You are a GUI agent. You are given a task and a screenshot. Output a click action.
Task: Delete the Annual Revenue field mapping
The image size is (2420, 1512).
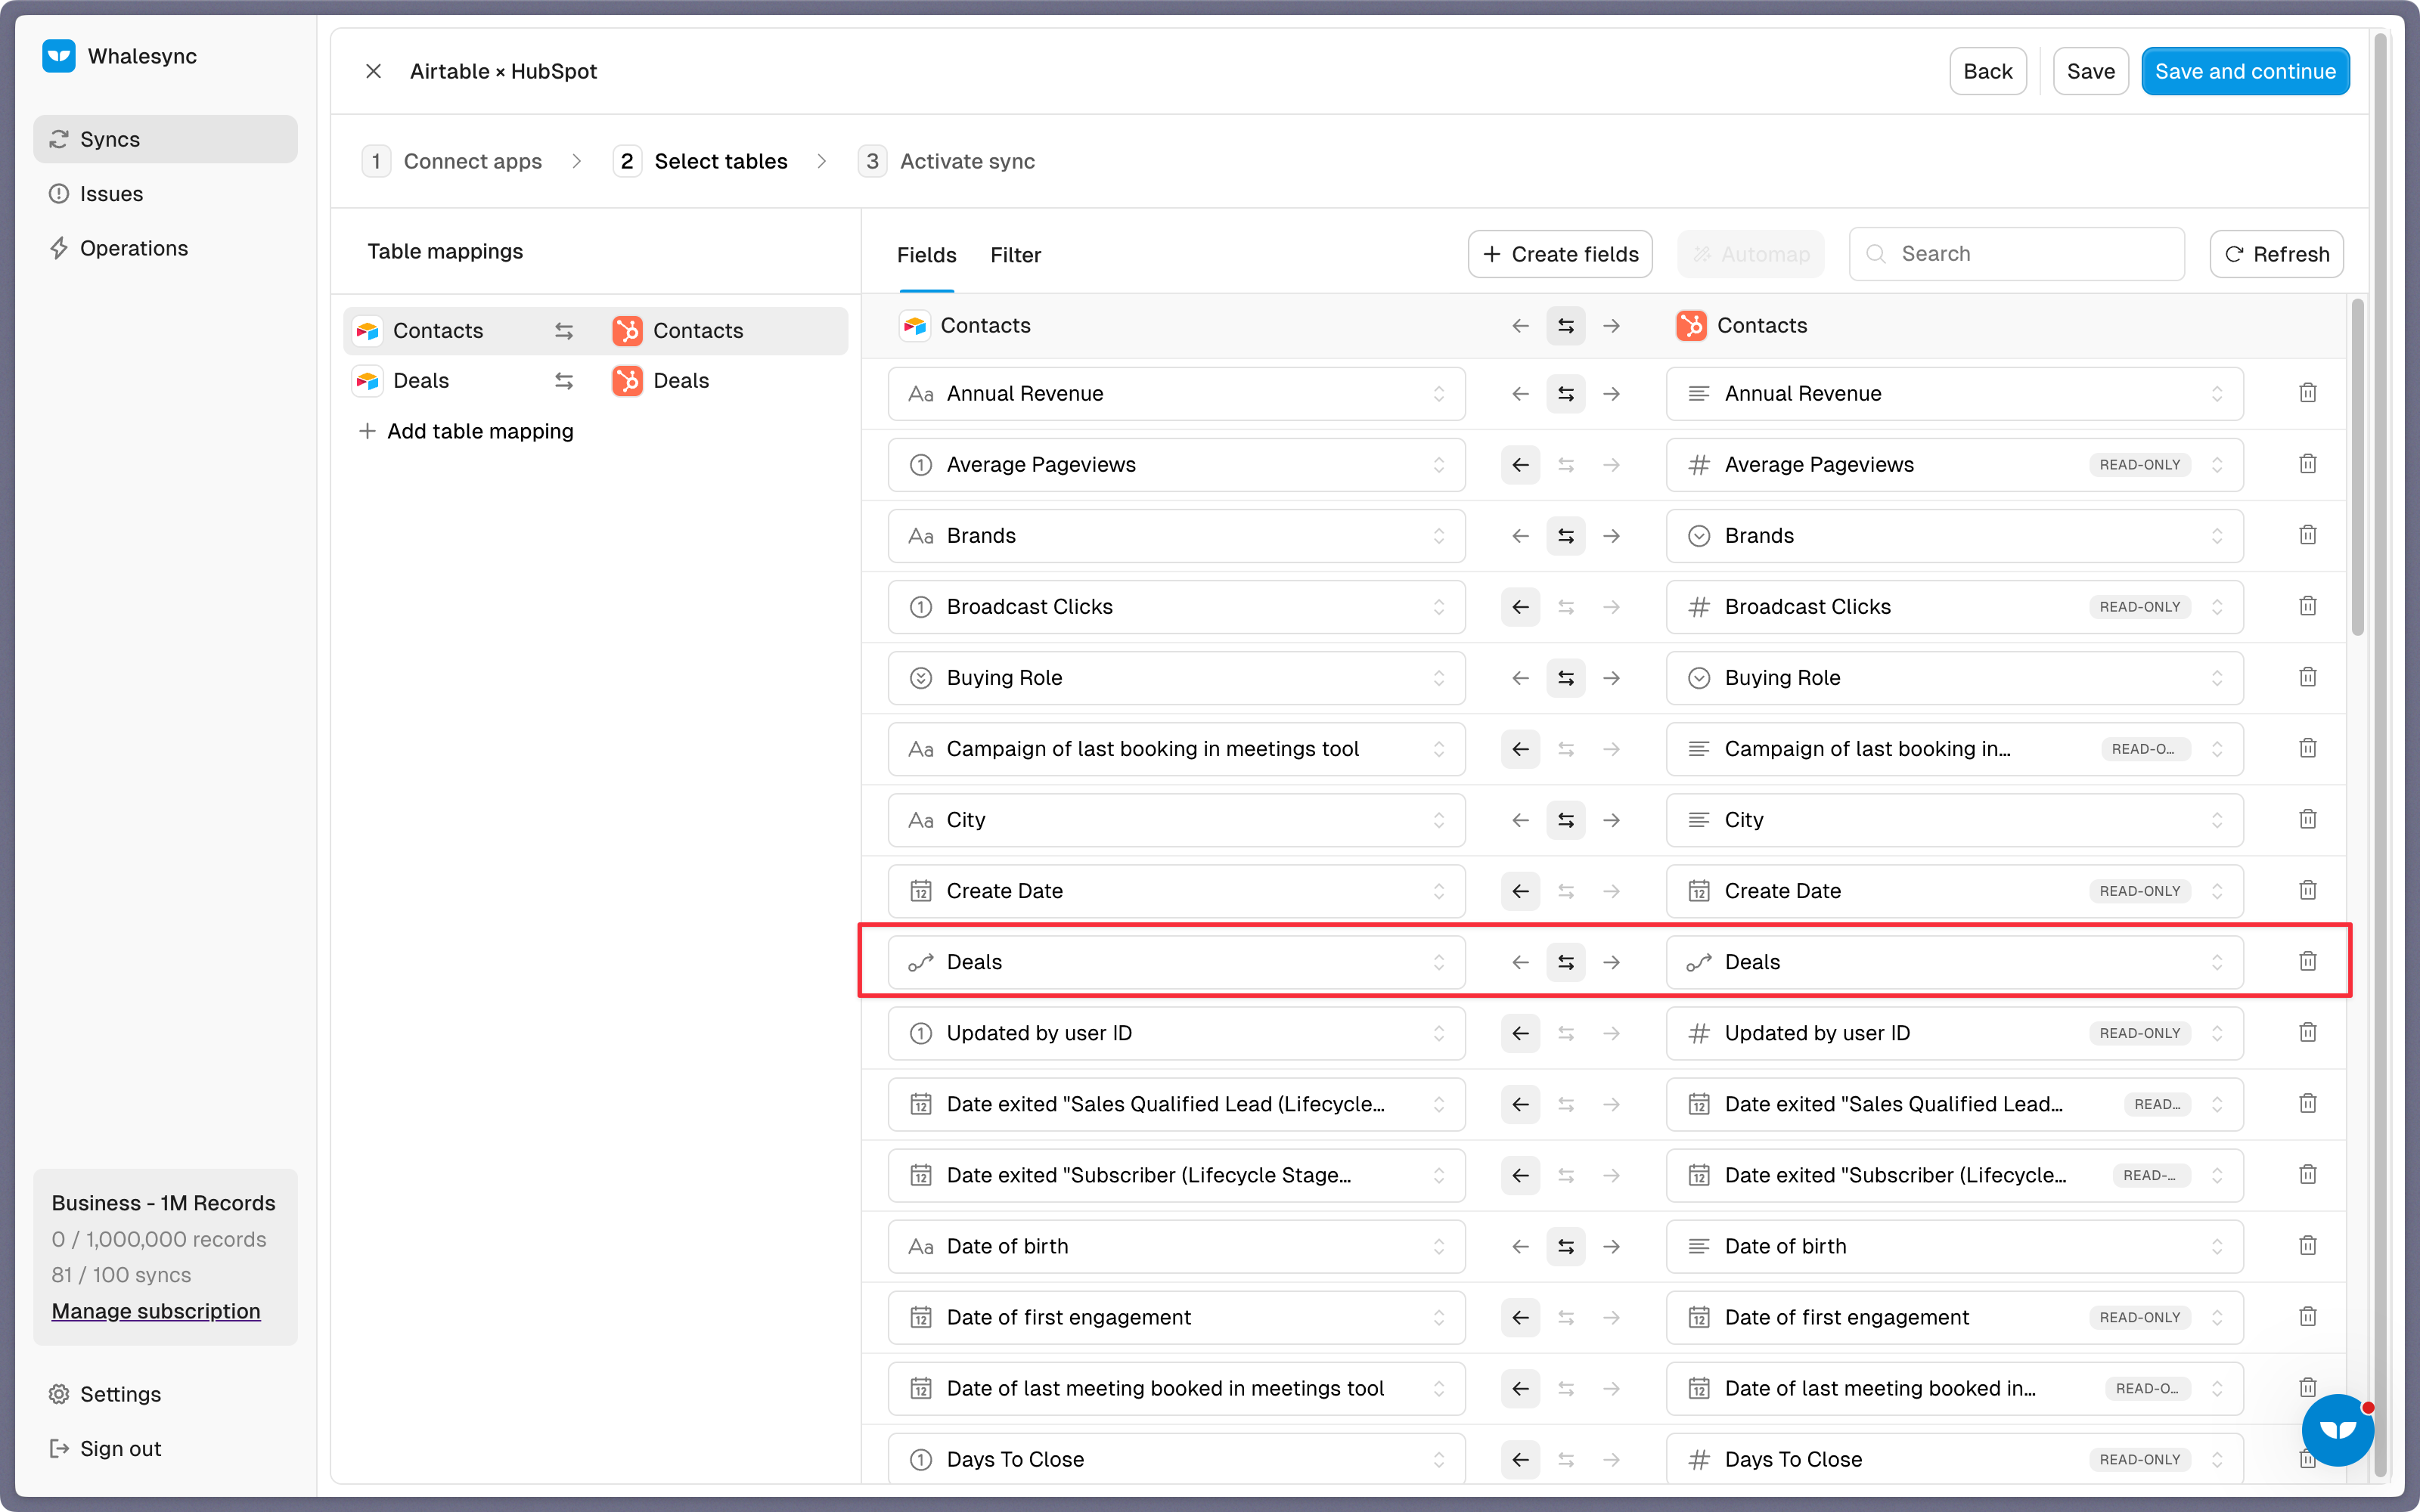[x=2307, y=393]
